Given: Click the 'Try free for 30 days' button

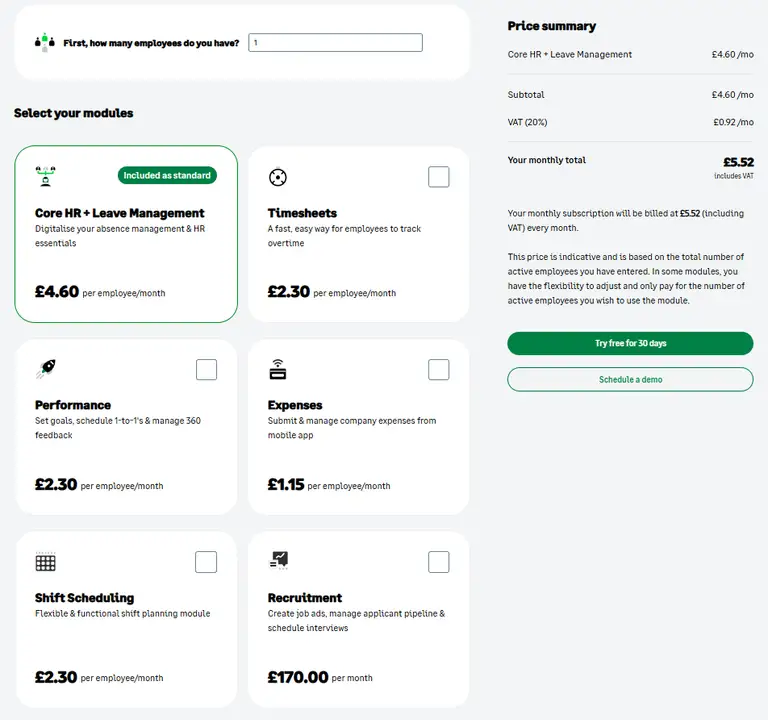Looking at the screenshot, I should (x=630, y=343).
